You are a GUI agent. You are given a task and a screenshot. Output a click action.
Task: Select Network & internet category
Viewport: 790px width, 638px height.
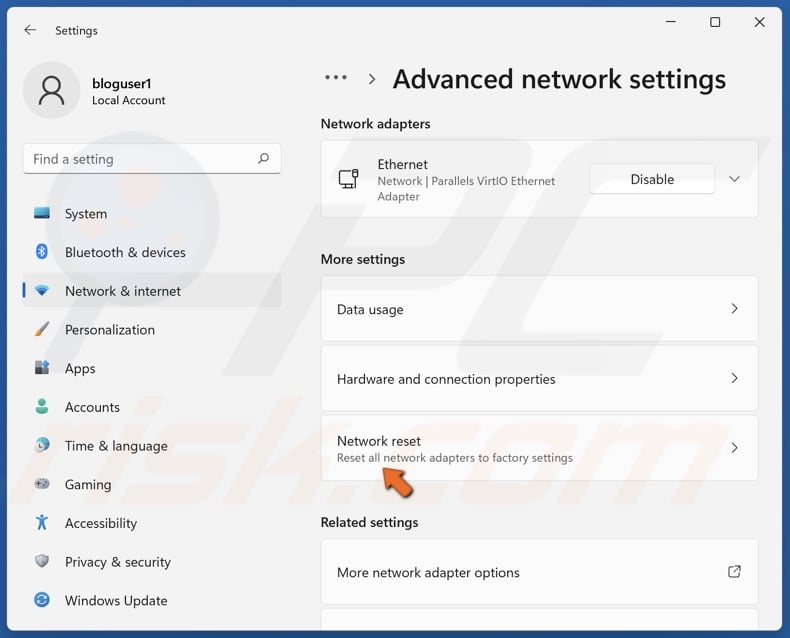click(x=152, y=291)
